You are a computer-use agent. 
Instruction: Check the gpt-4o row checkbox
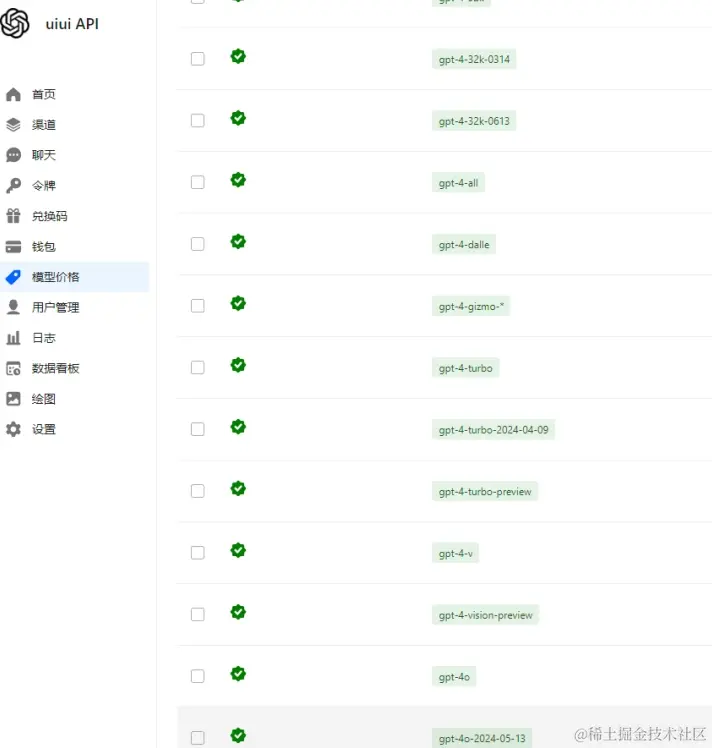(x=197, y=676)
